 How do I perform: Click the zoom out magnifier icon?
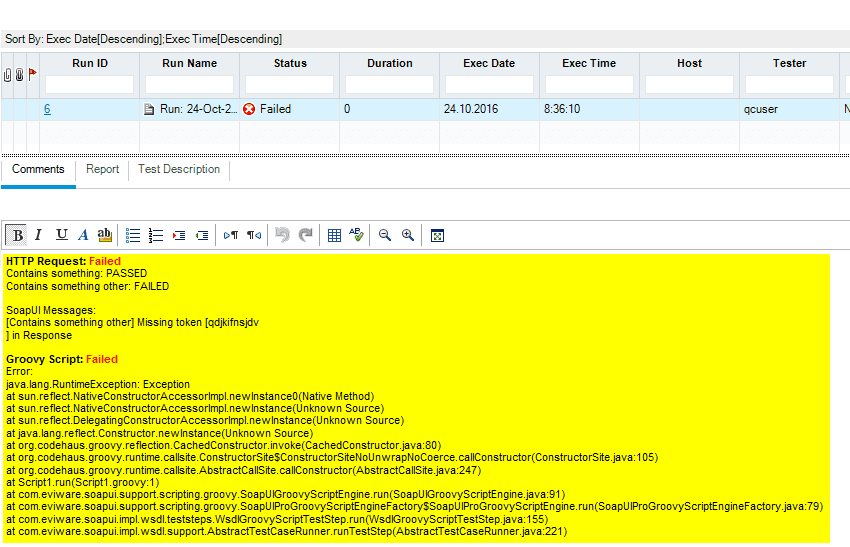(x=385, y=235)
